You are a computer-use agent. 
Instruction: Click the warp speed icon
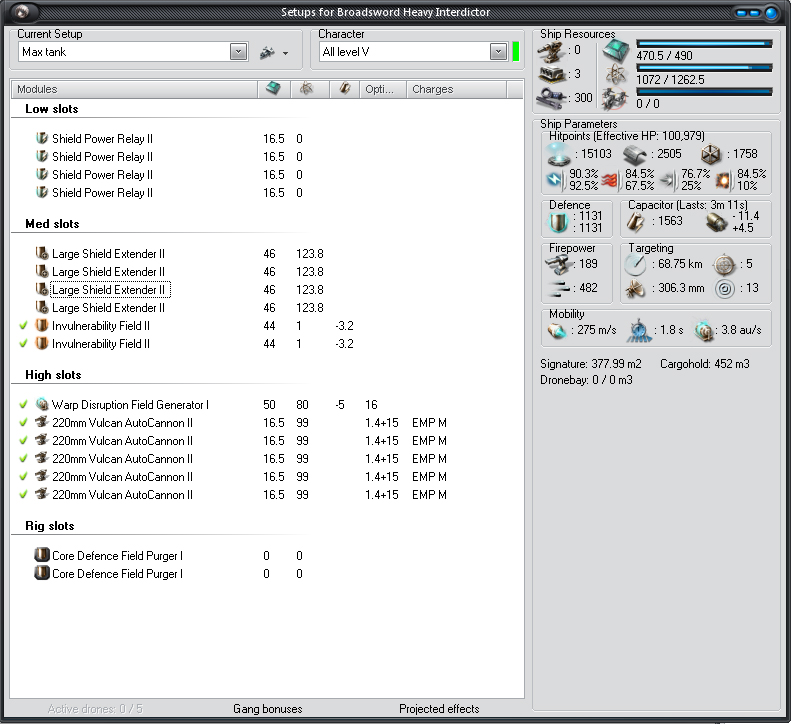click(x=704, y=331)
